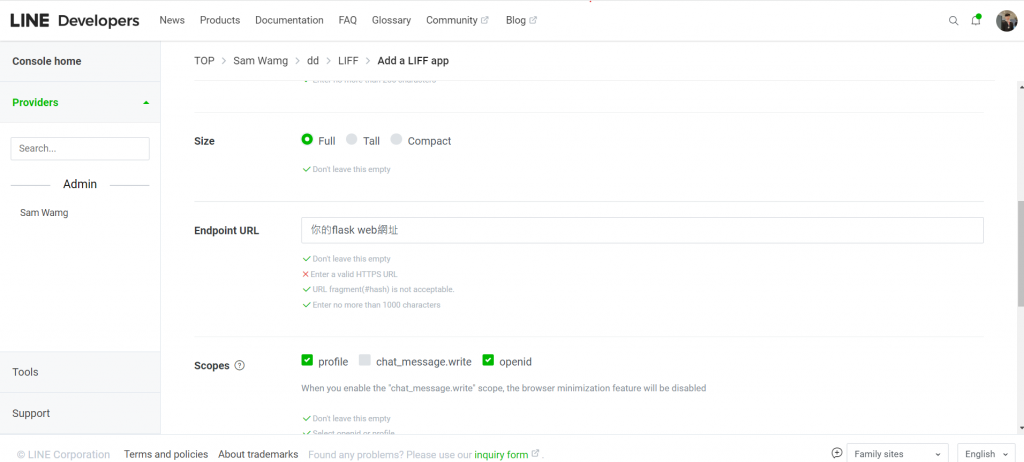Uncheck the profile scope checkbox
Screen dimensions: 1024x462
coord(307,360)
